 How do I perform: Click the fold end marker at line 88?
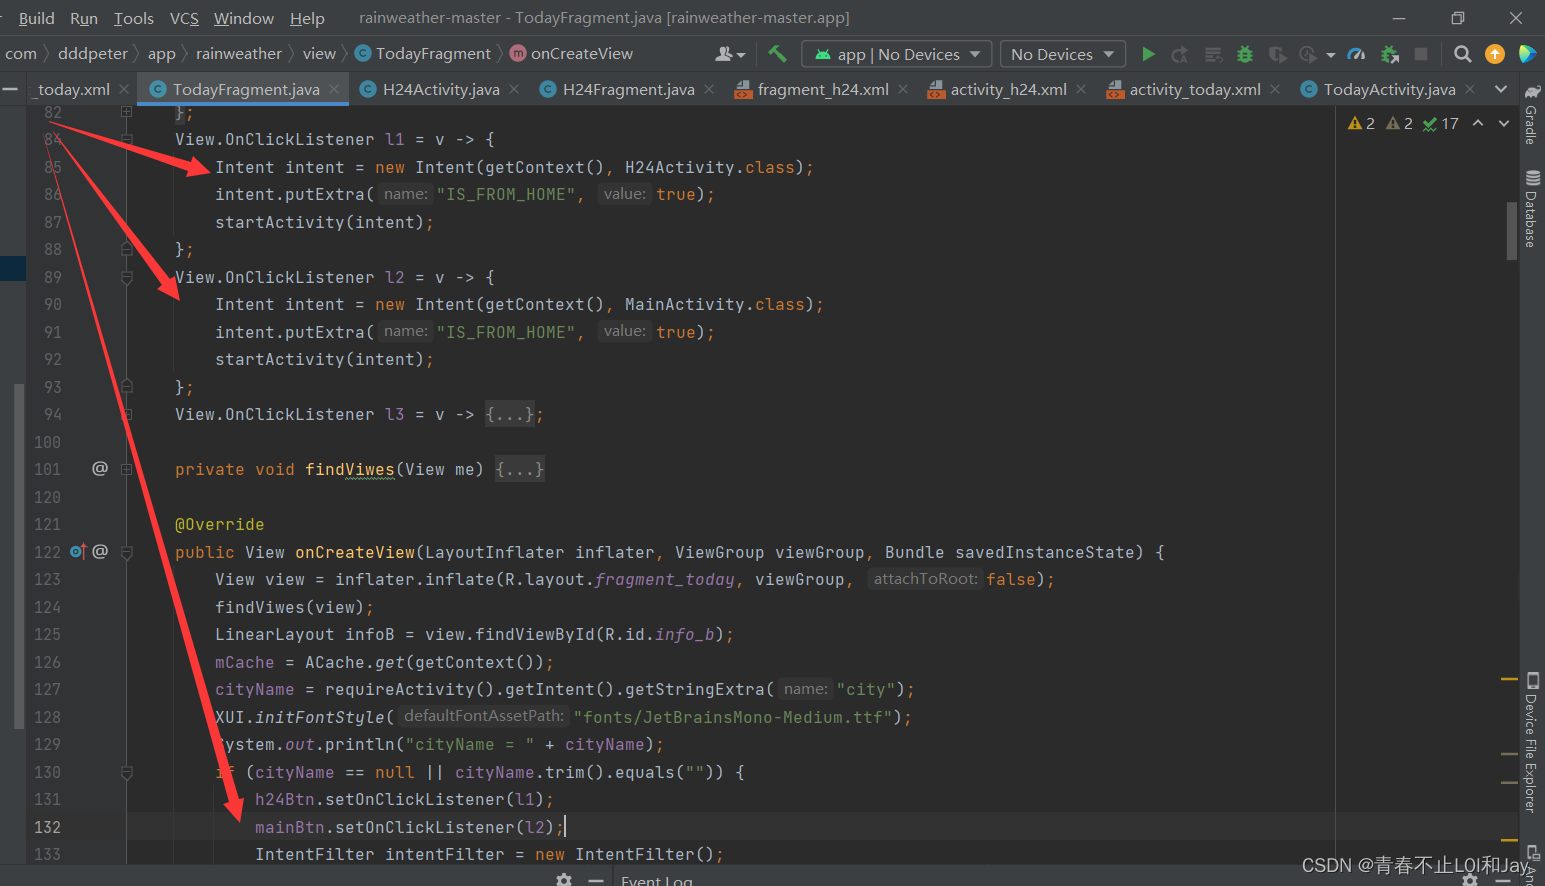click(126, 248)
